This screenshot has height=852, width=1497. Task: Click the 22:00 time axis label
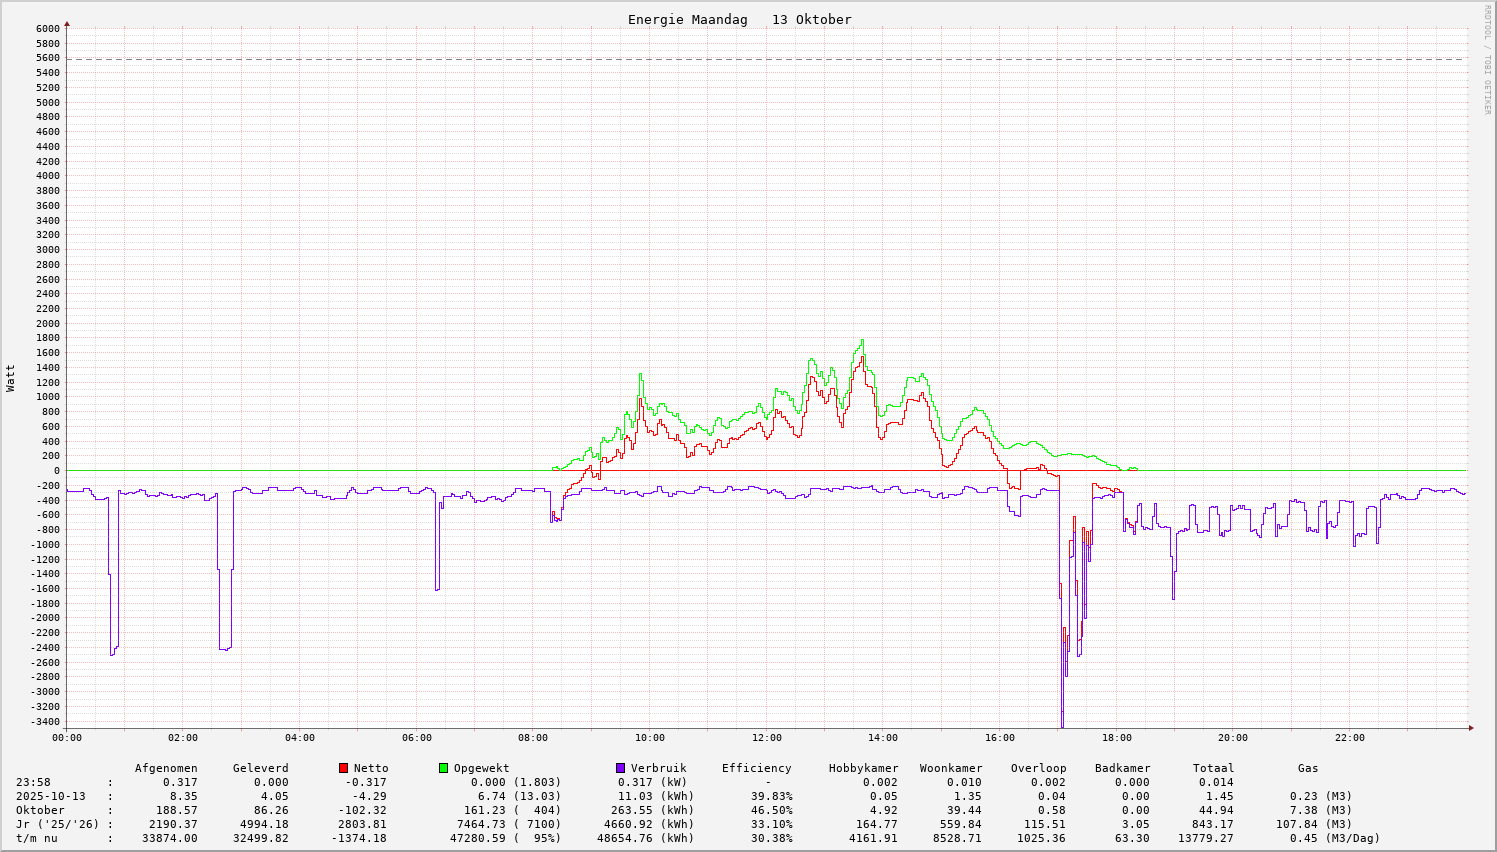point(1349,738)
